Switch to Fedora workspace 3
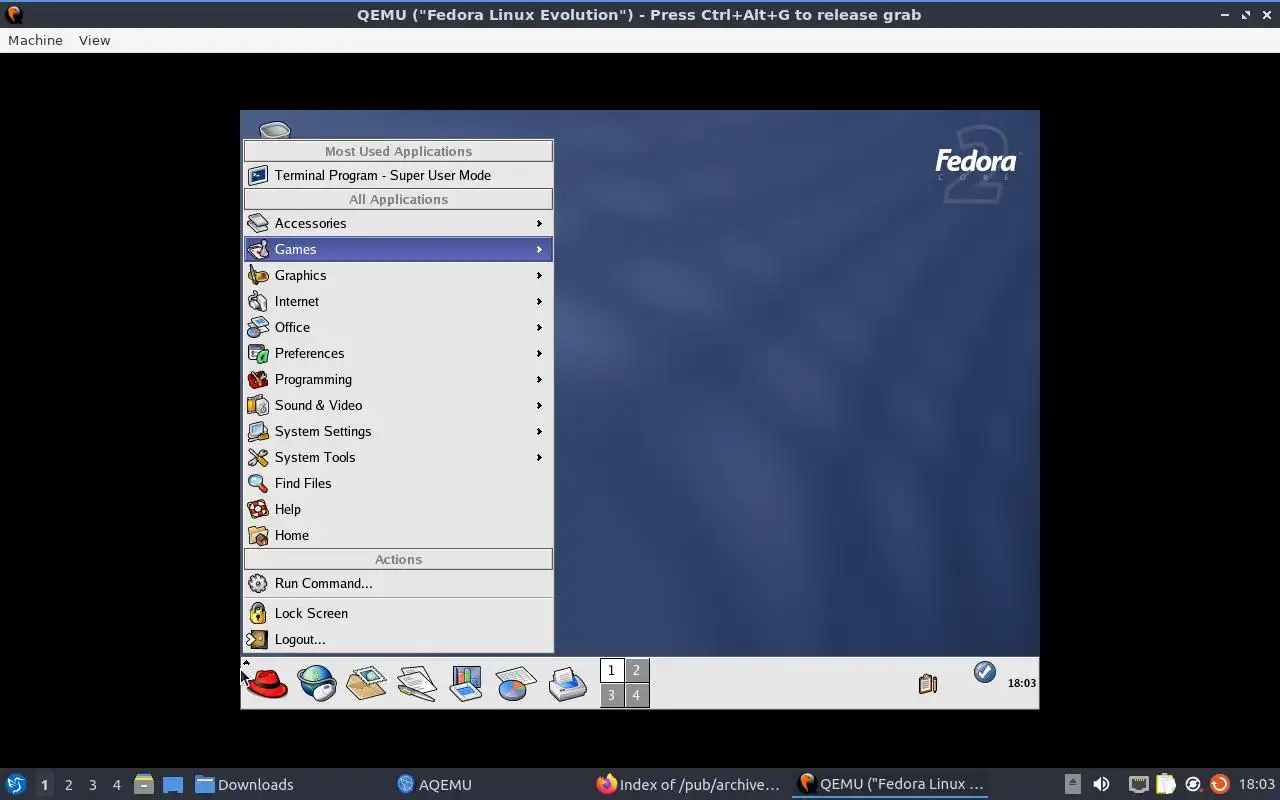Image resolution: width=1280 pixels, height=800 pixels. coord(611,695)
